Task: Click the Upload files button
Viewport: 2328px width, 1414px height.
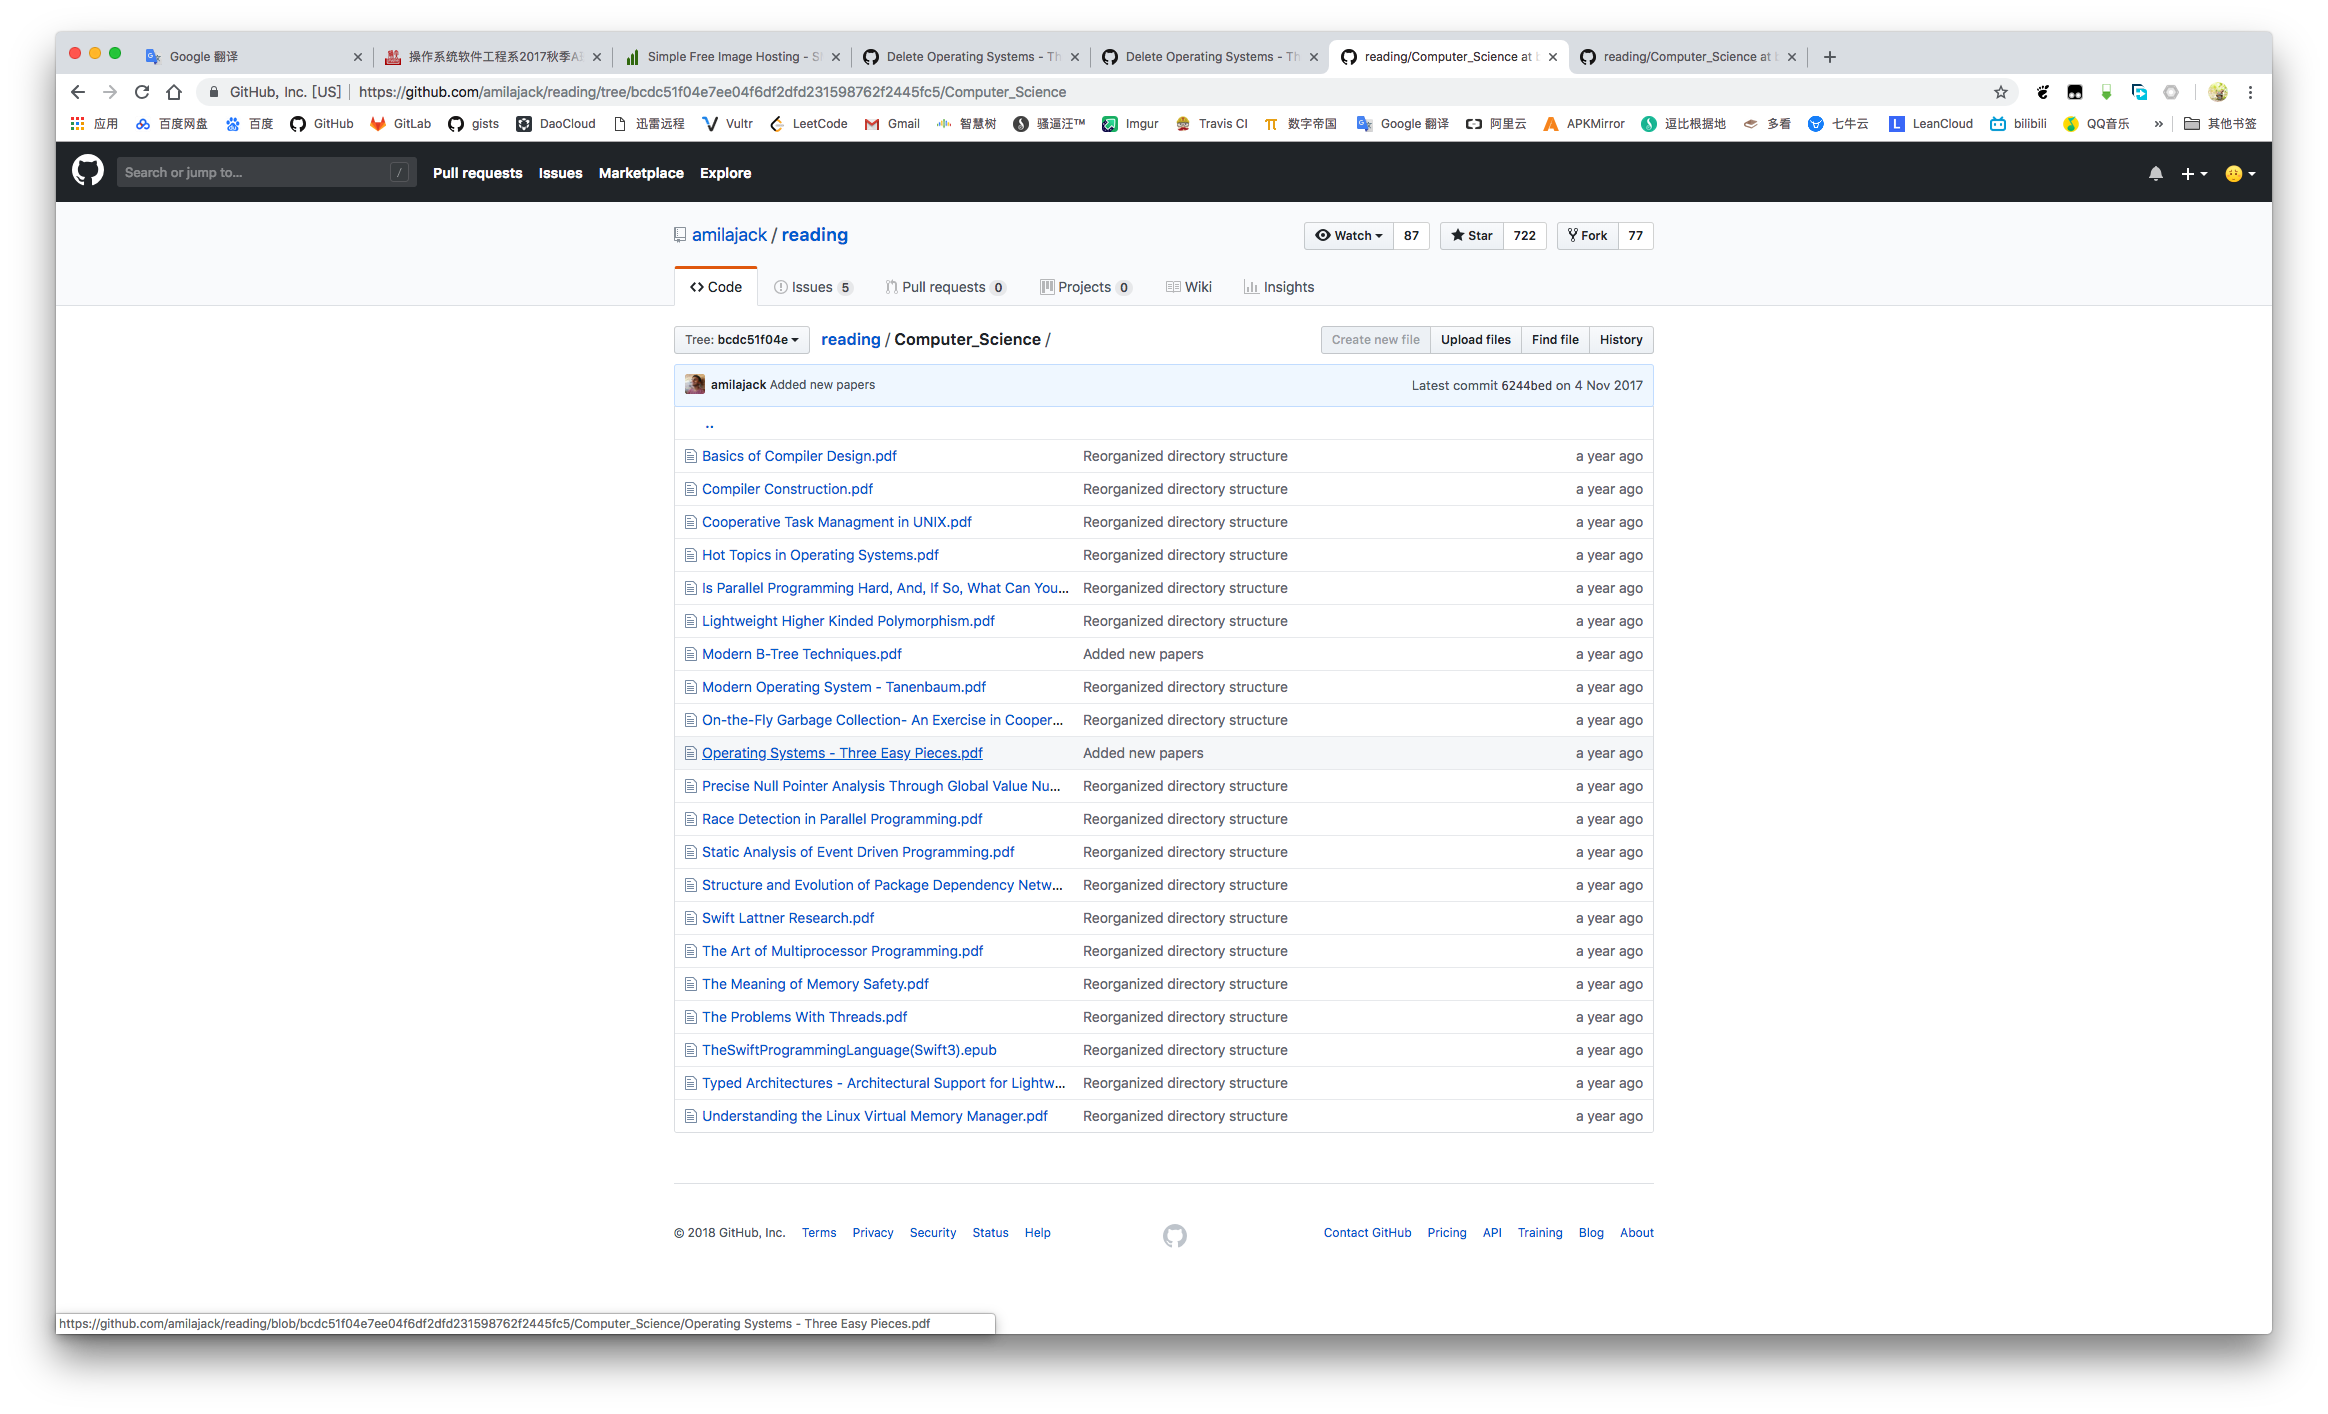Action: [x=1475, y=340]
